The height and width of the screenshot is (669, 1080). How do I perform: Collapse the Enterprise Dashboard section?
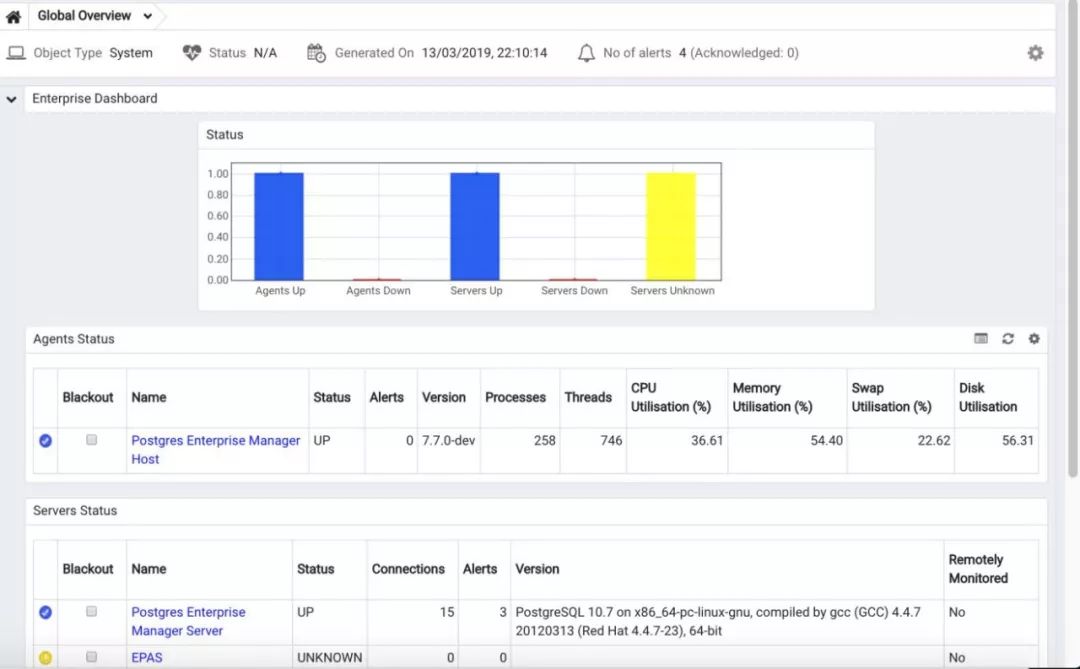point(11,99)
